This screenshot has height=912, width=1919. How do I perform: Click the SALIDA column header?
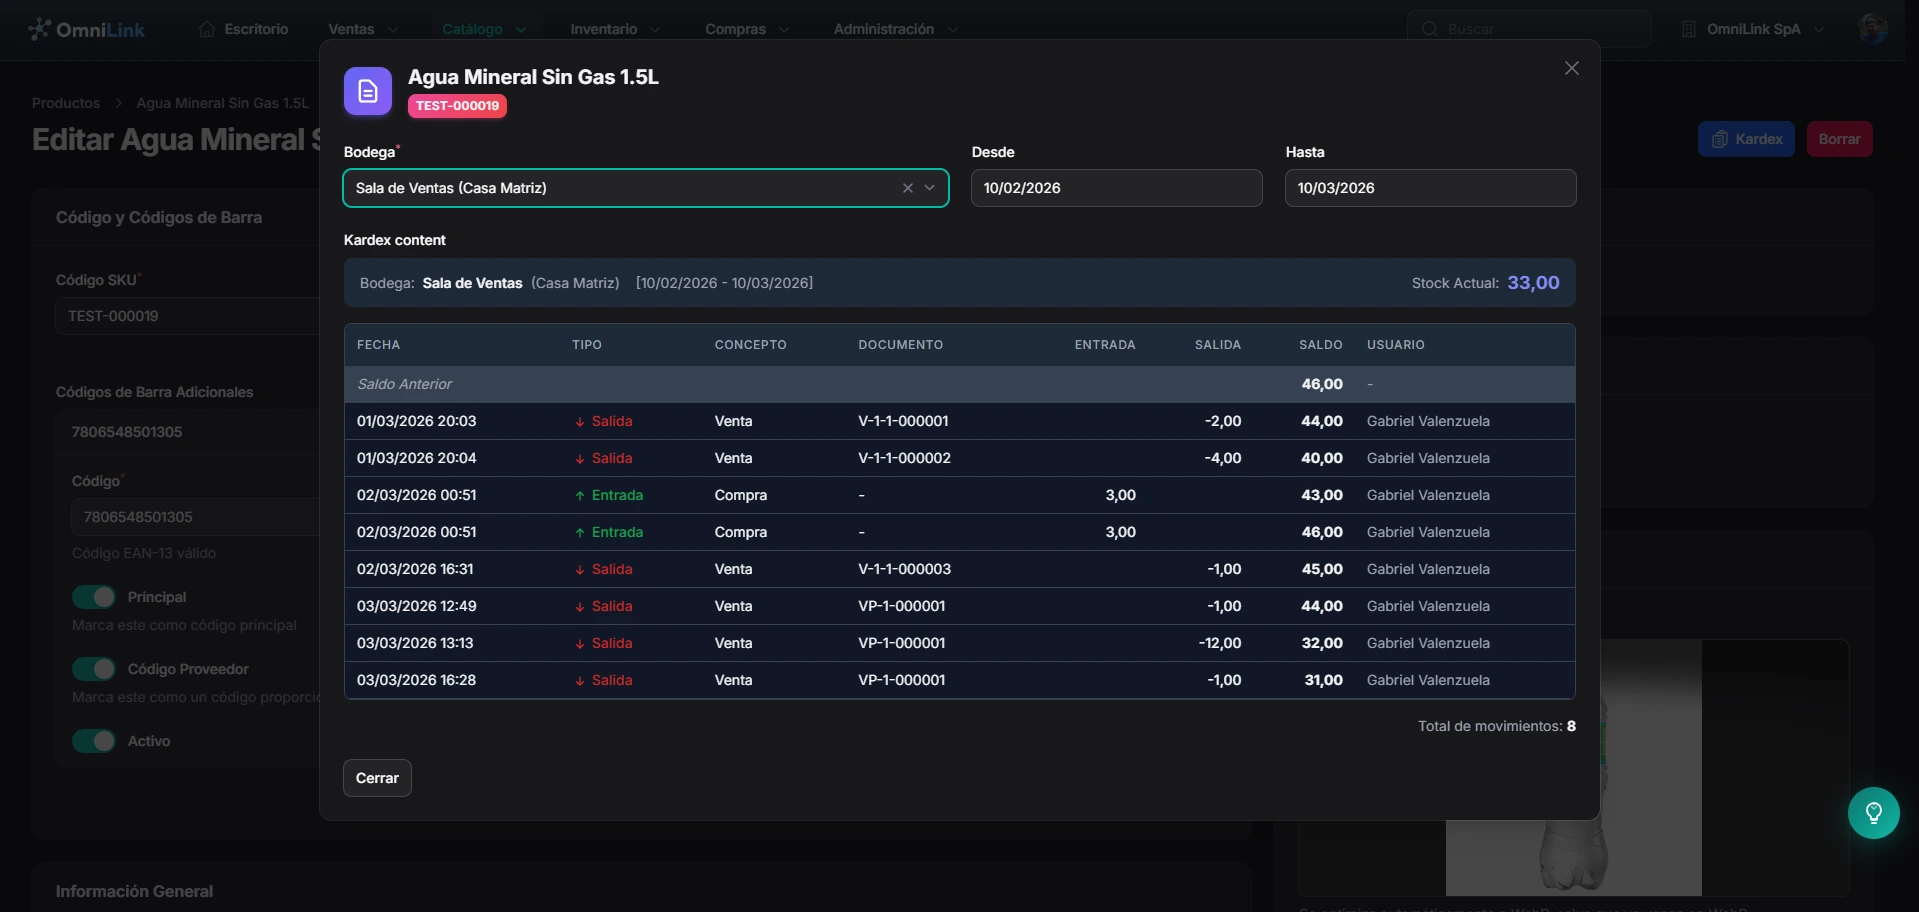click(1218, 345)
